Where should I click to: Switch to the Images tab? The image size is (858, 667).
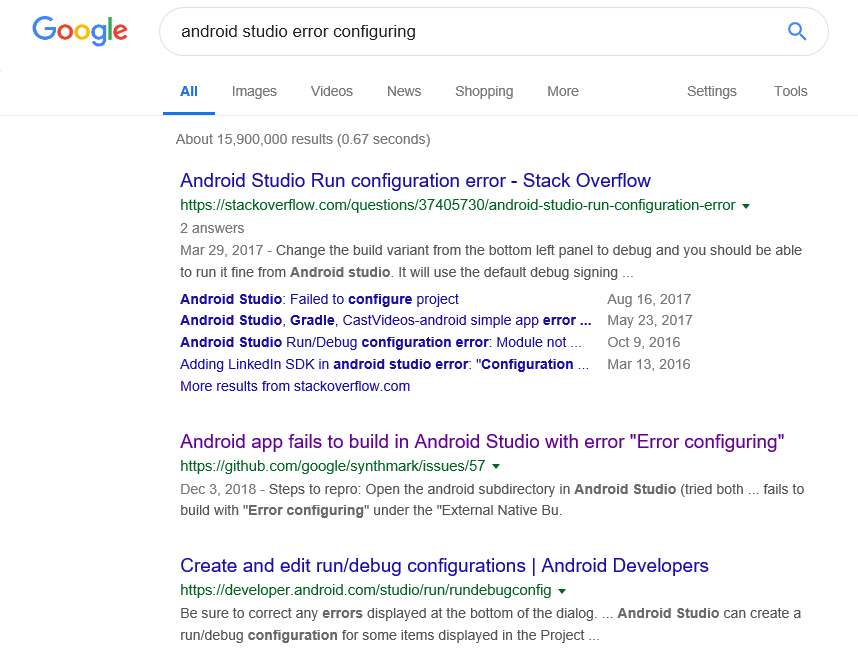pyautogui.click(x=254, y=91)
